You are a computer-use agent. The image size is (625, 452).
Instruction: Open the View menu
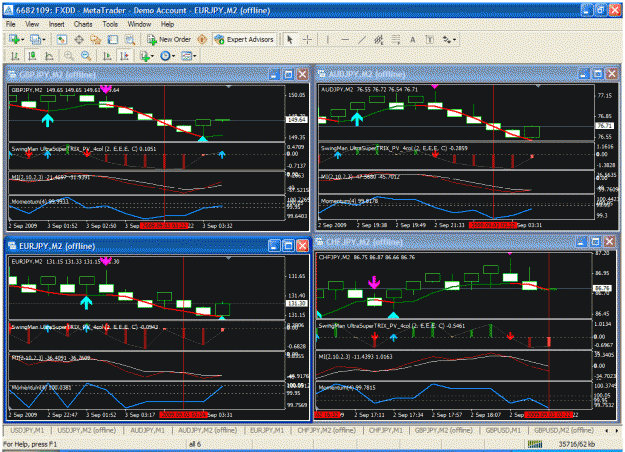coord(32,24)
